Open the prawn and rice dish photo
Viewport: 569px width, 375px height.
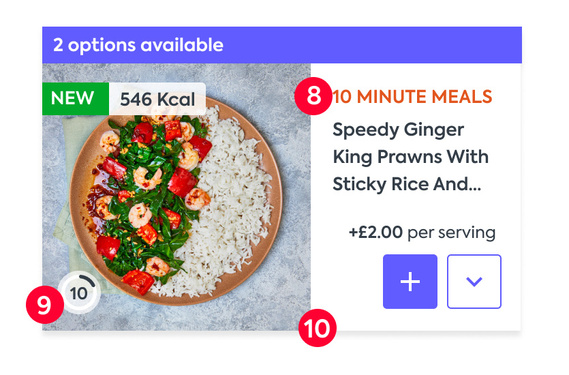point(176,197)
